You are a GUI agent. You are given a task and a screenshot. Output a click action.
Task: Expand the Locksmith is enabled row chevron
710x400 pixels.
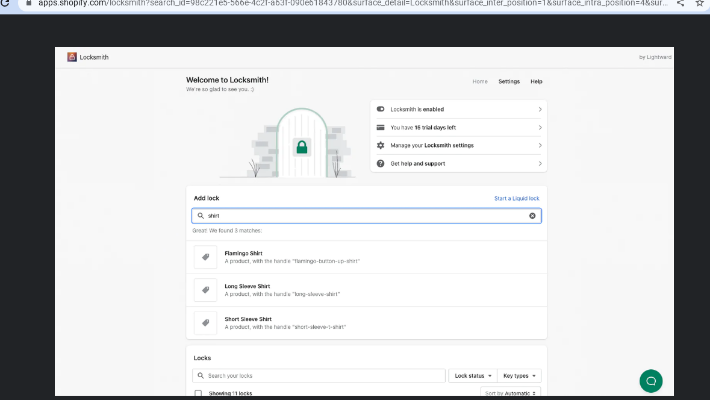[x=540, y=109]
